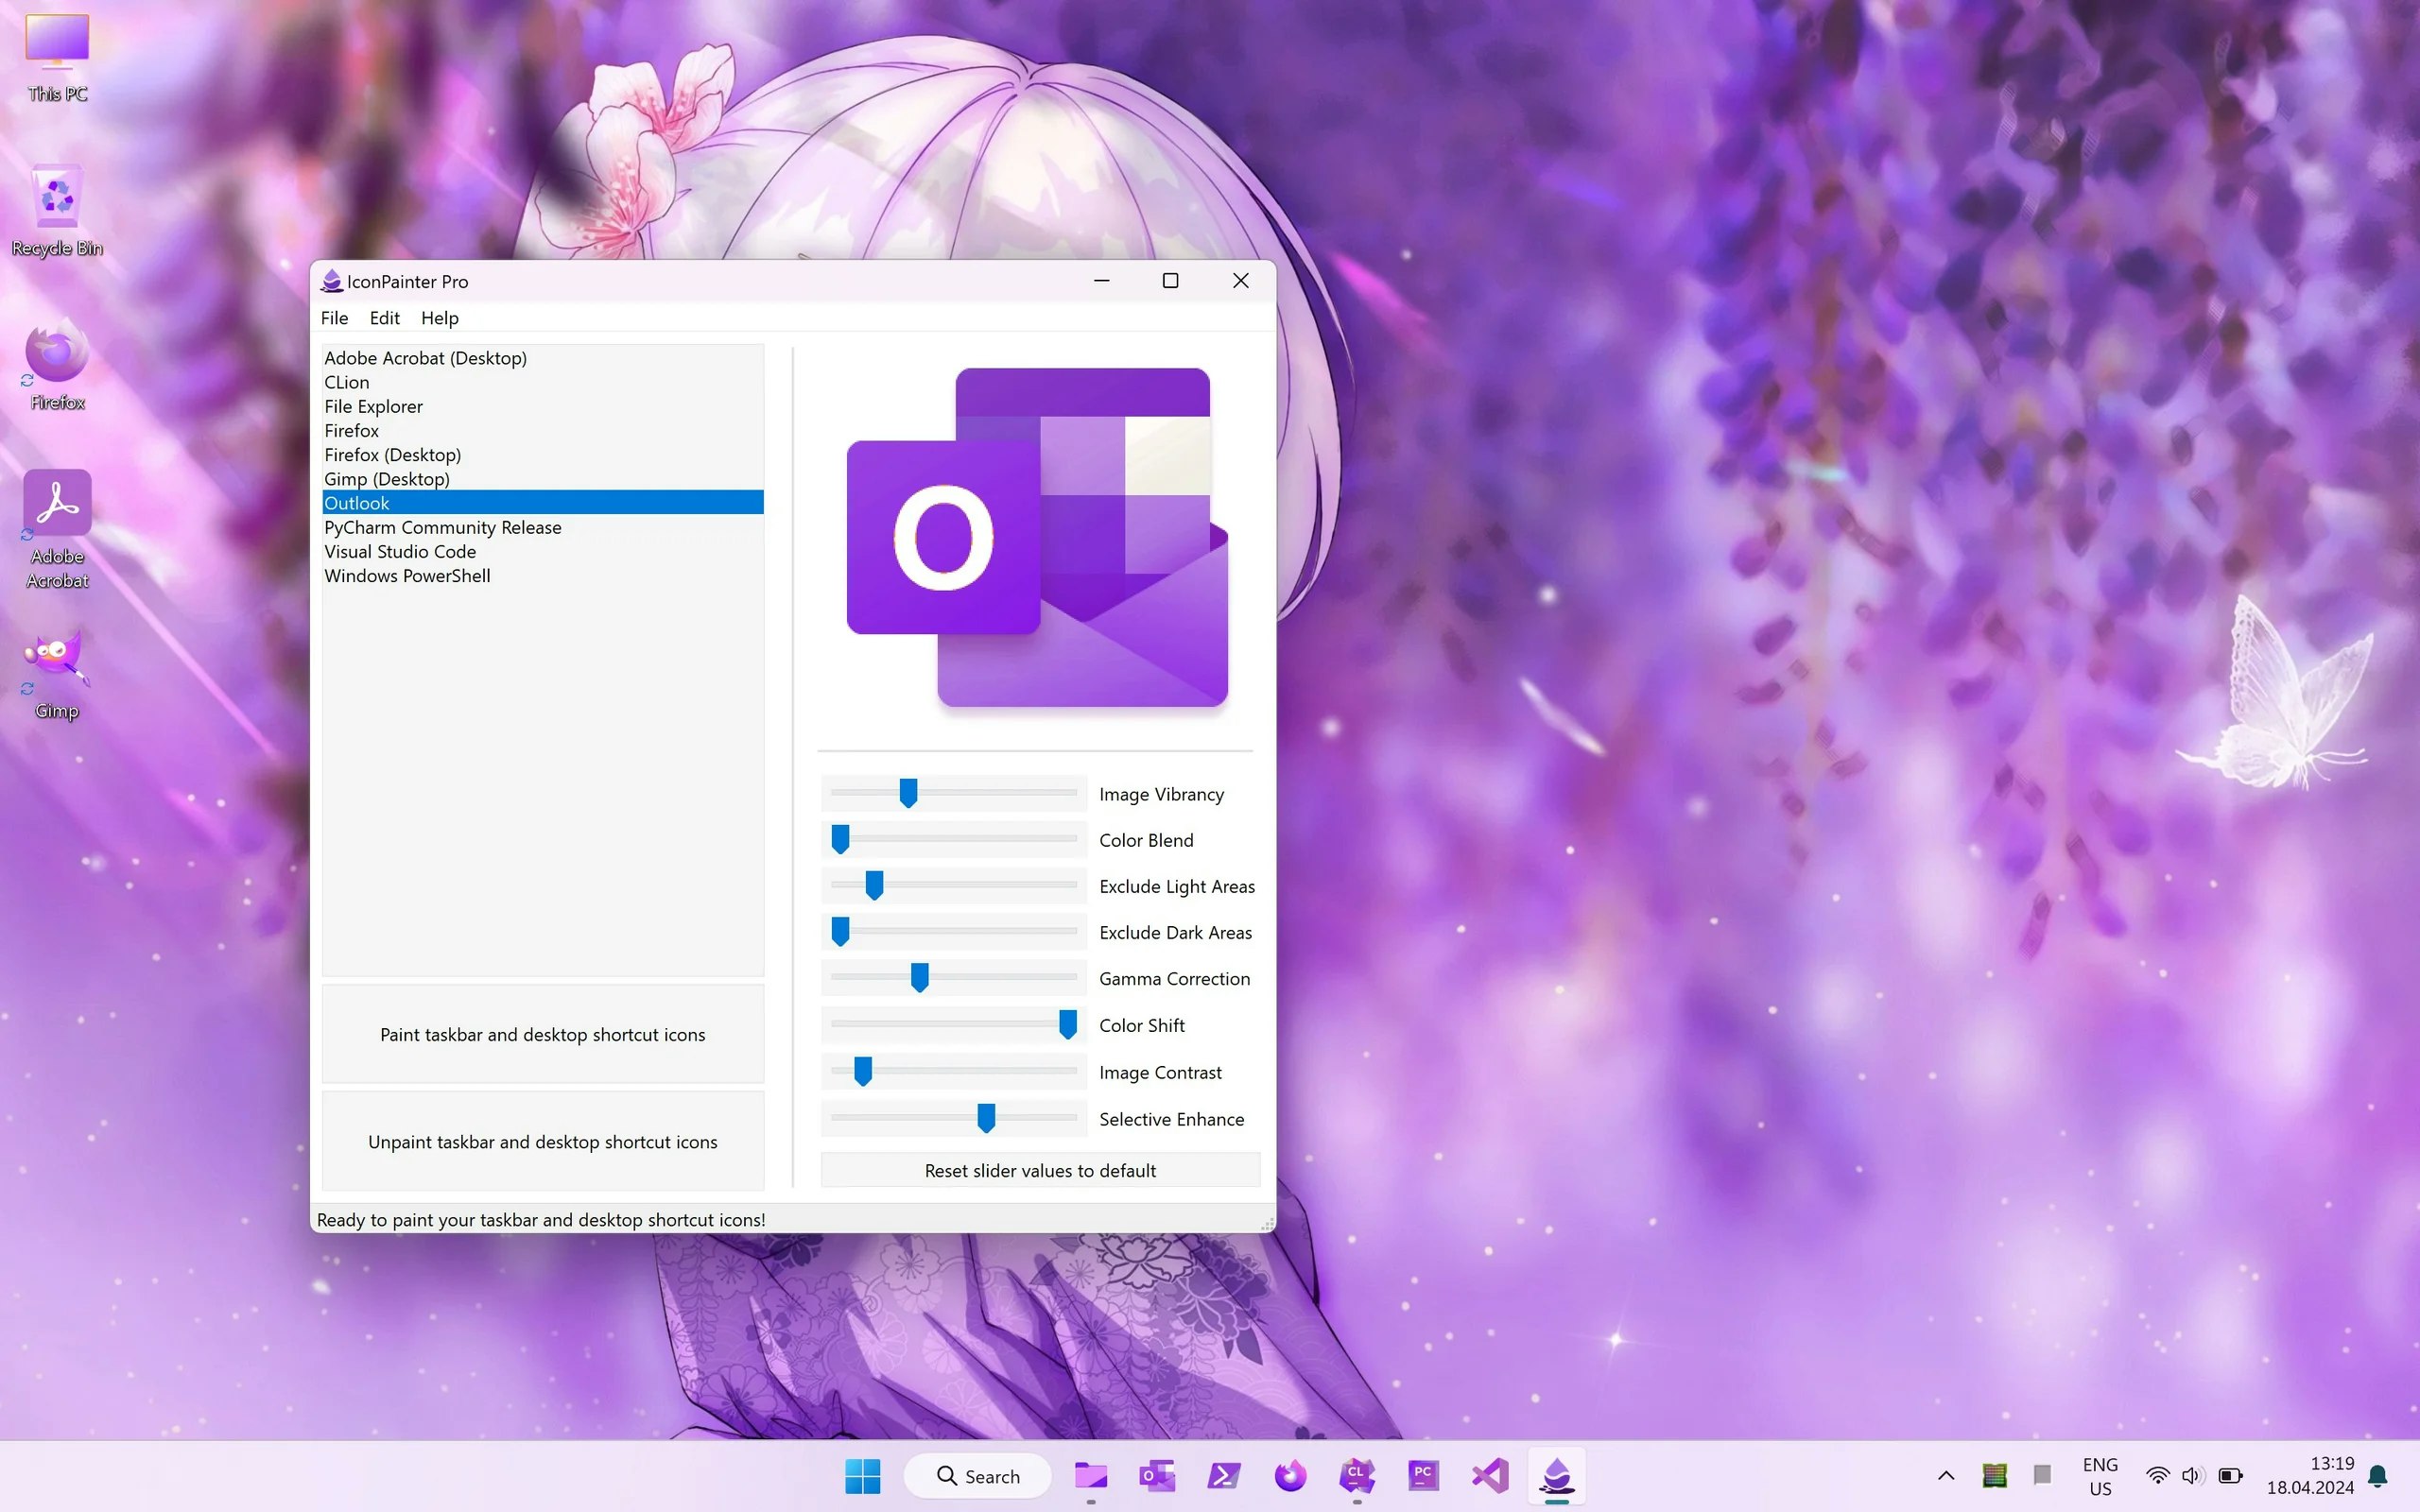The image size is (2420, 1512).
Task: Open the Recycle Bin desktop icon
Action: coord(57,211)
